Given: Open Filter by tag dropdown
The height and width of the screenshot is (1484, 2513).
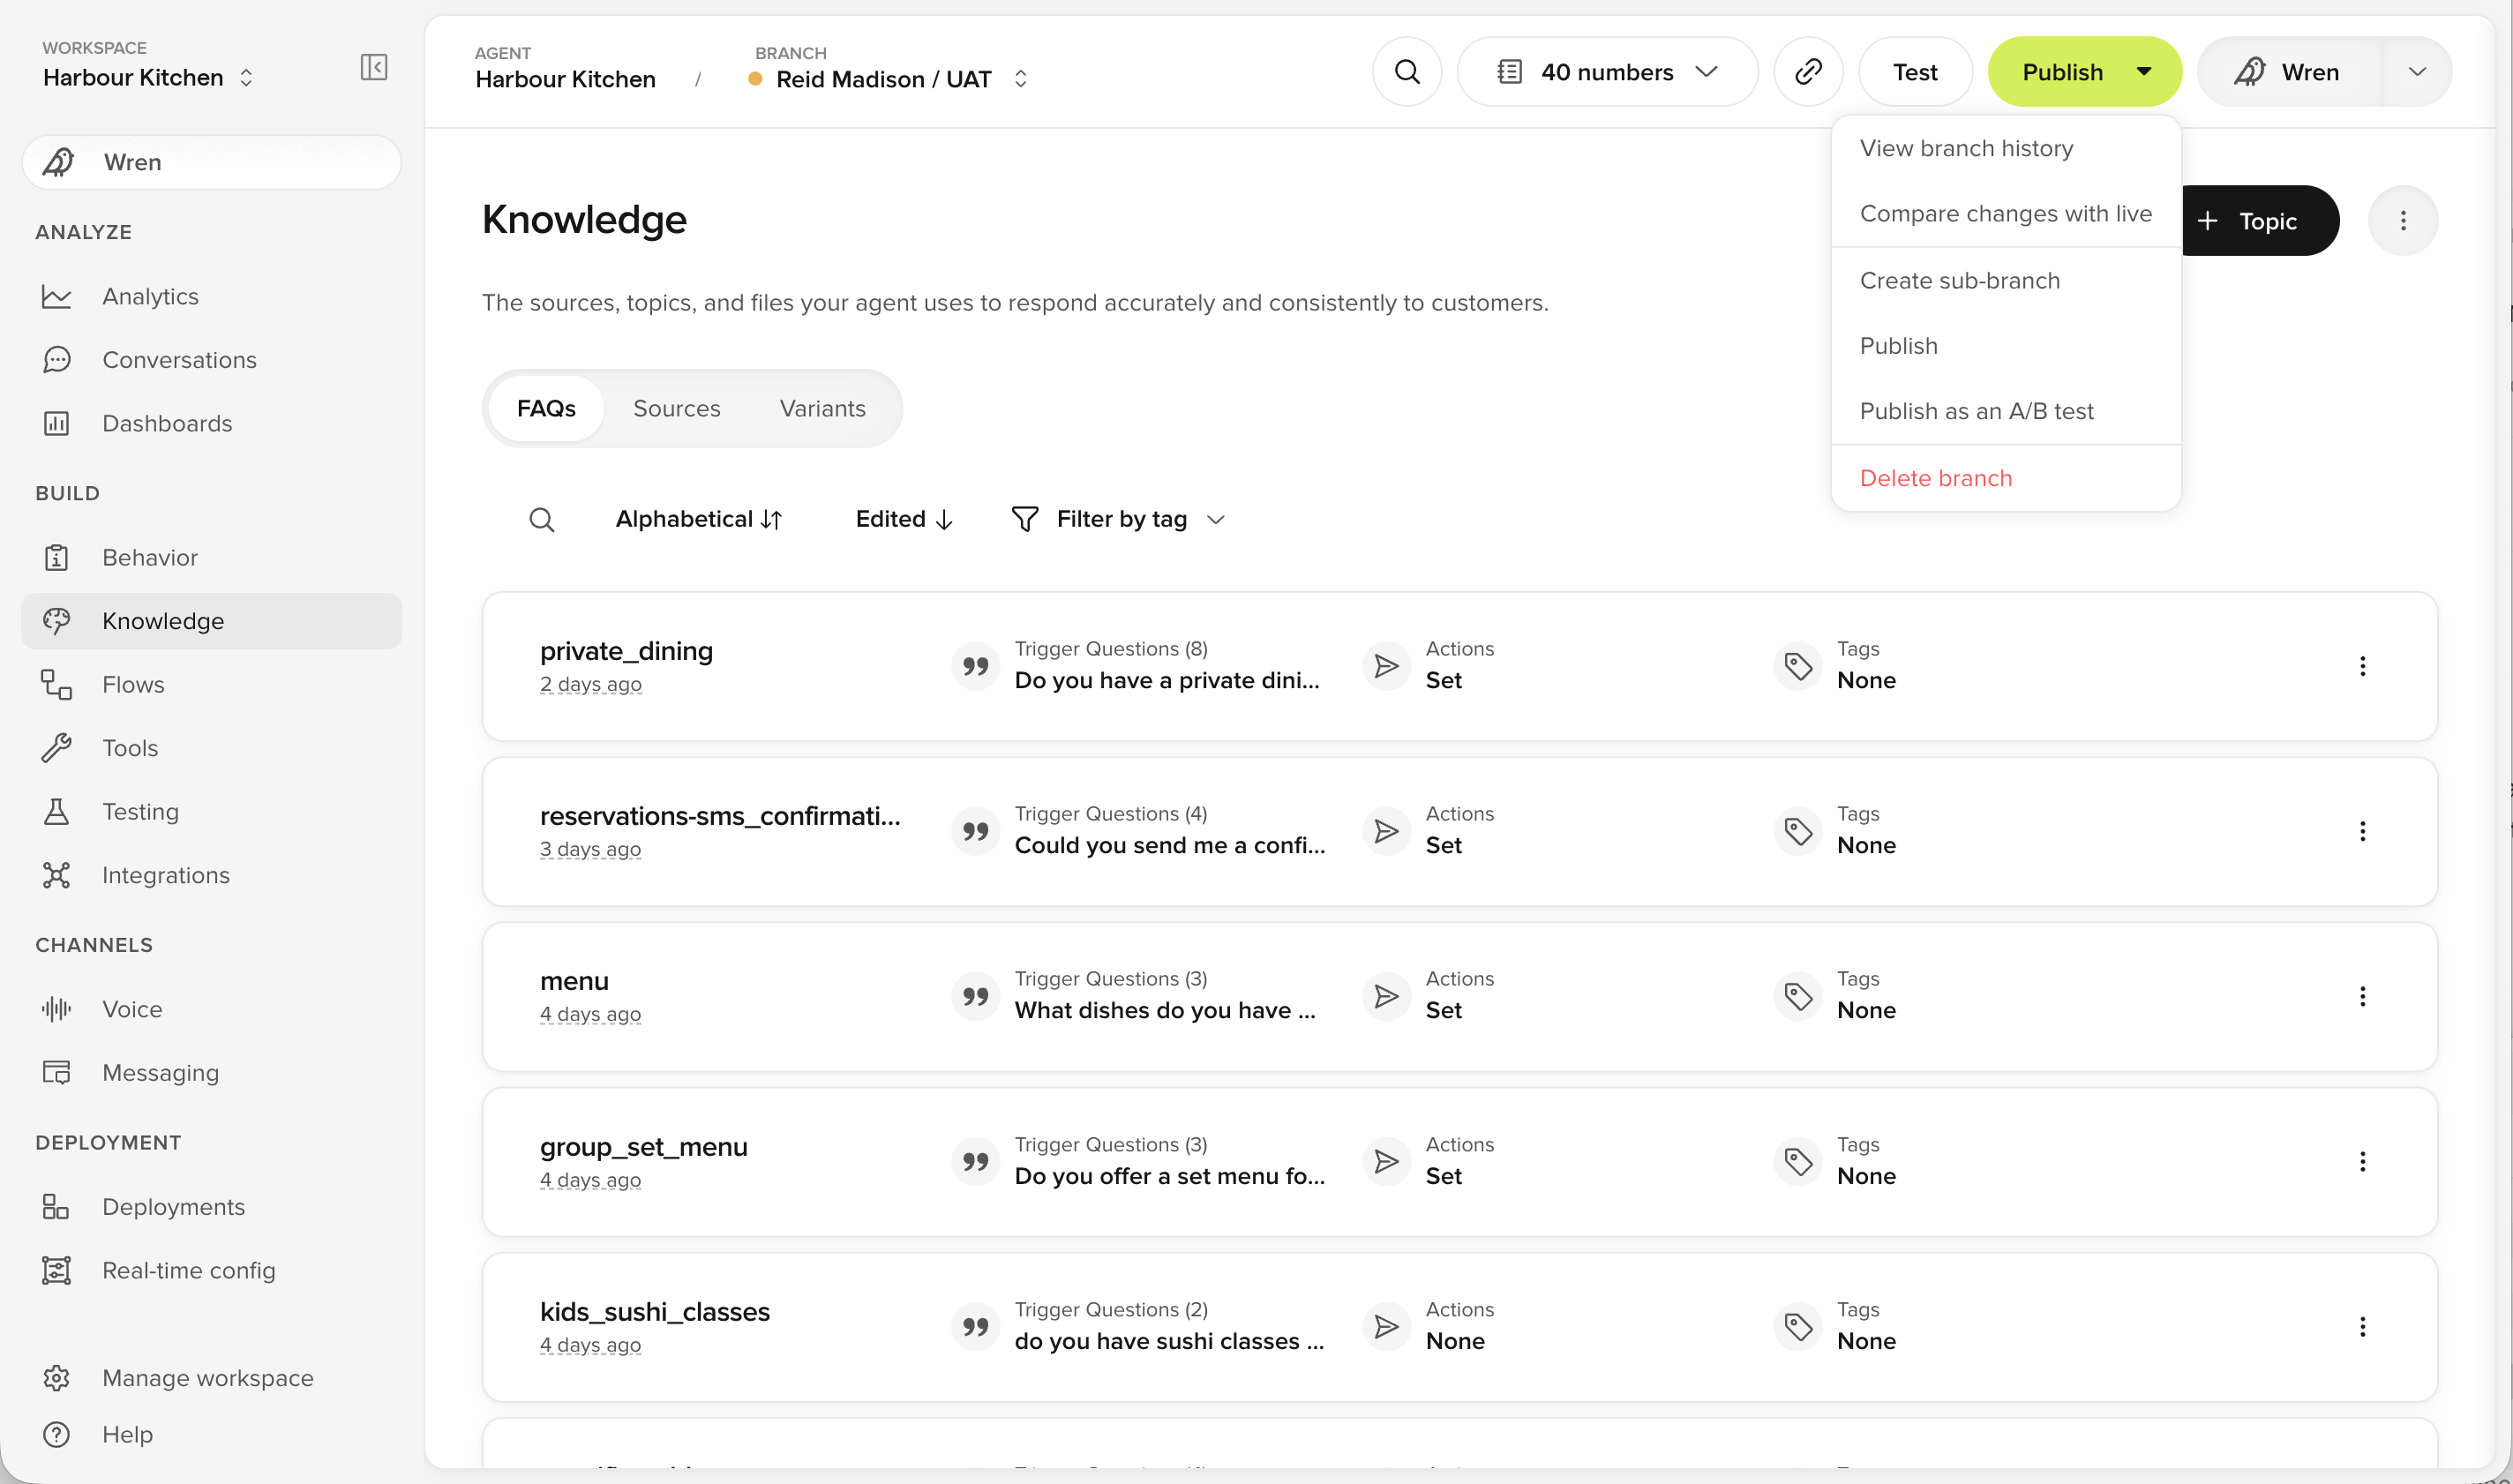Looking at the screenshot, I should 1118,519.
